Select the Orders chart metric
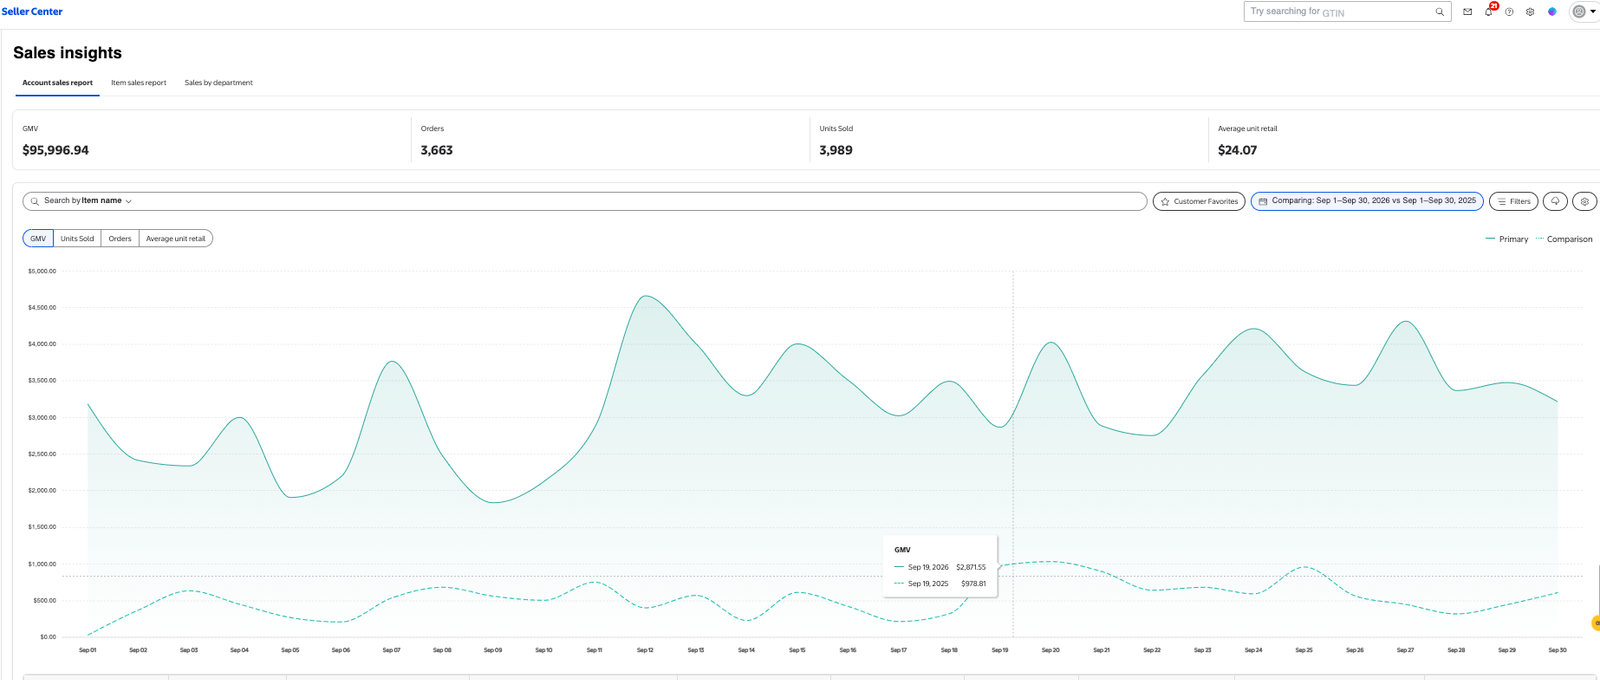1600x680 pixels. point(120,239)
